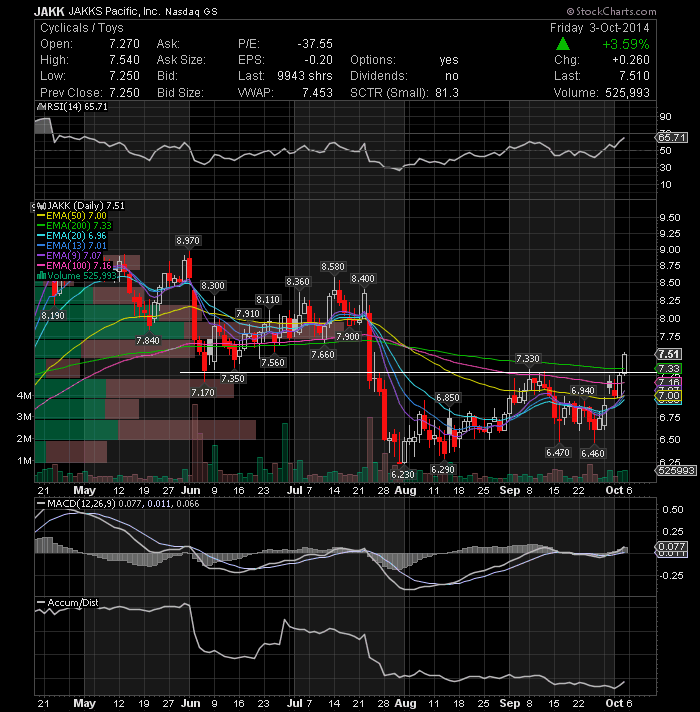Click the green up-arrow beside +3.59%
This screenshot has height=712, width=700.
tap(562, 44)
